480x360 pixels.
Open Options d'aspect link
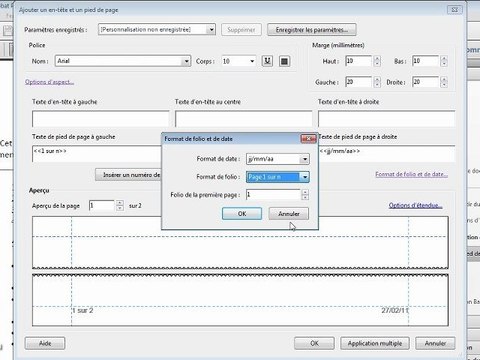49,82
